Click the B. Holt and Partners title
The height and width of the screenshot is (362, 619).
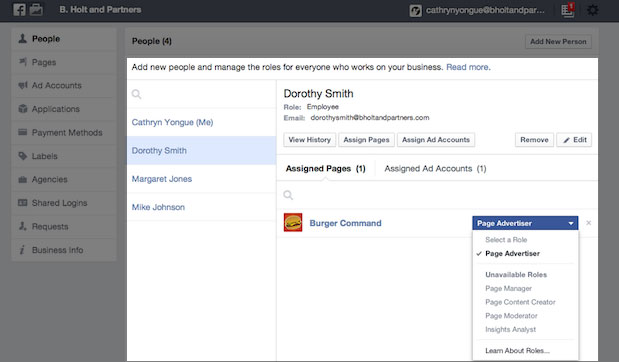pyautogui.click(x=100, y=9)
